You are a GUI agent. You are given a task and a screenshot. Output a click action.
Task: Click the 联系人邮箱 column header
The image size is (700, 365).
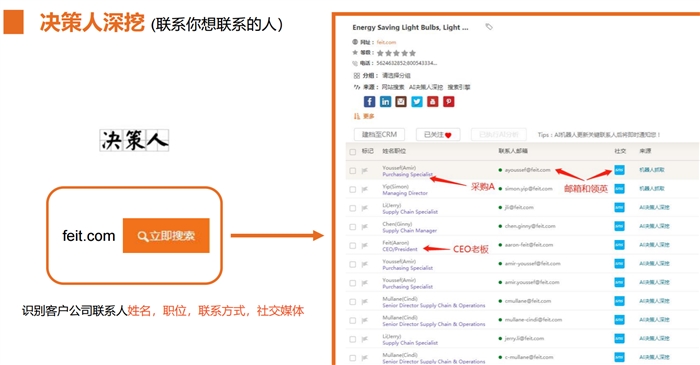pos(513,151)
